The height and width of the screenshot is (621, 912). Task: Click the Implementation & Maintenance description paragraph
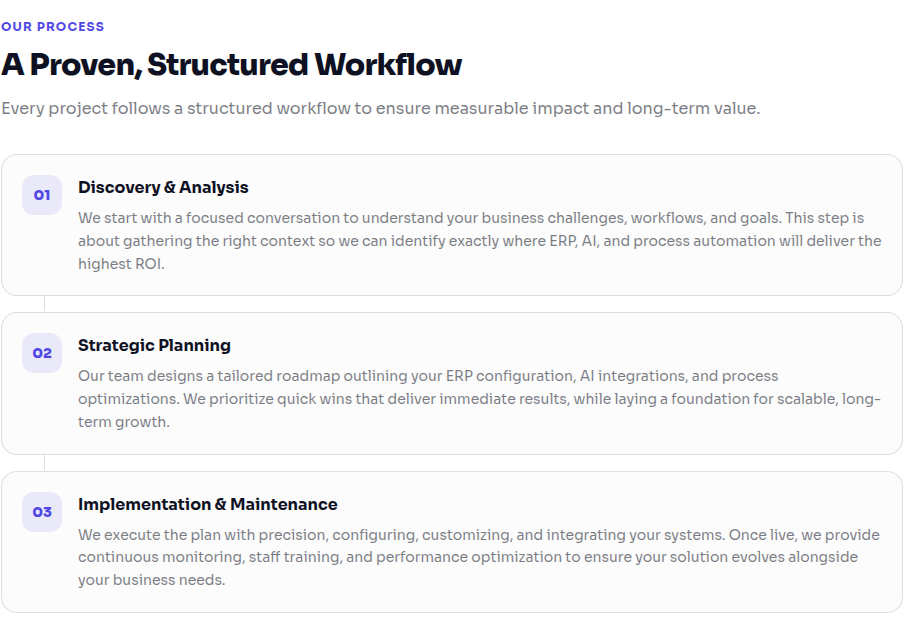click(x=479, y=557)
